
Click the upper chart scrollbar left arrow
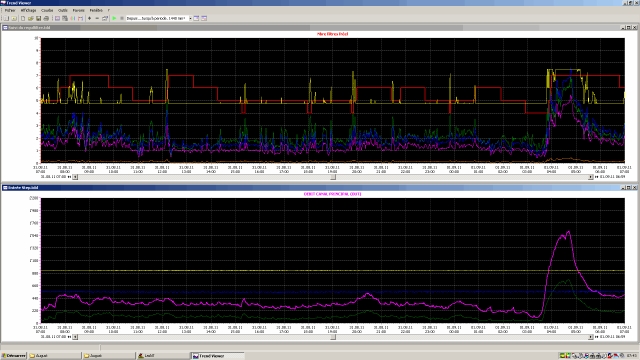coord(75,177)
